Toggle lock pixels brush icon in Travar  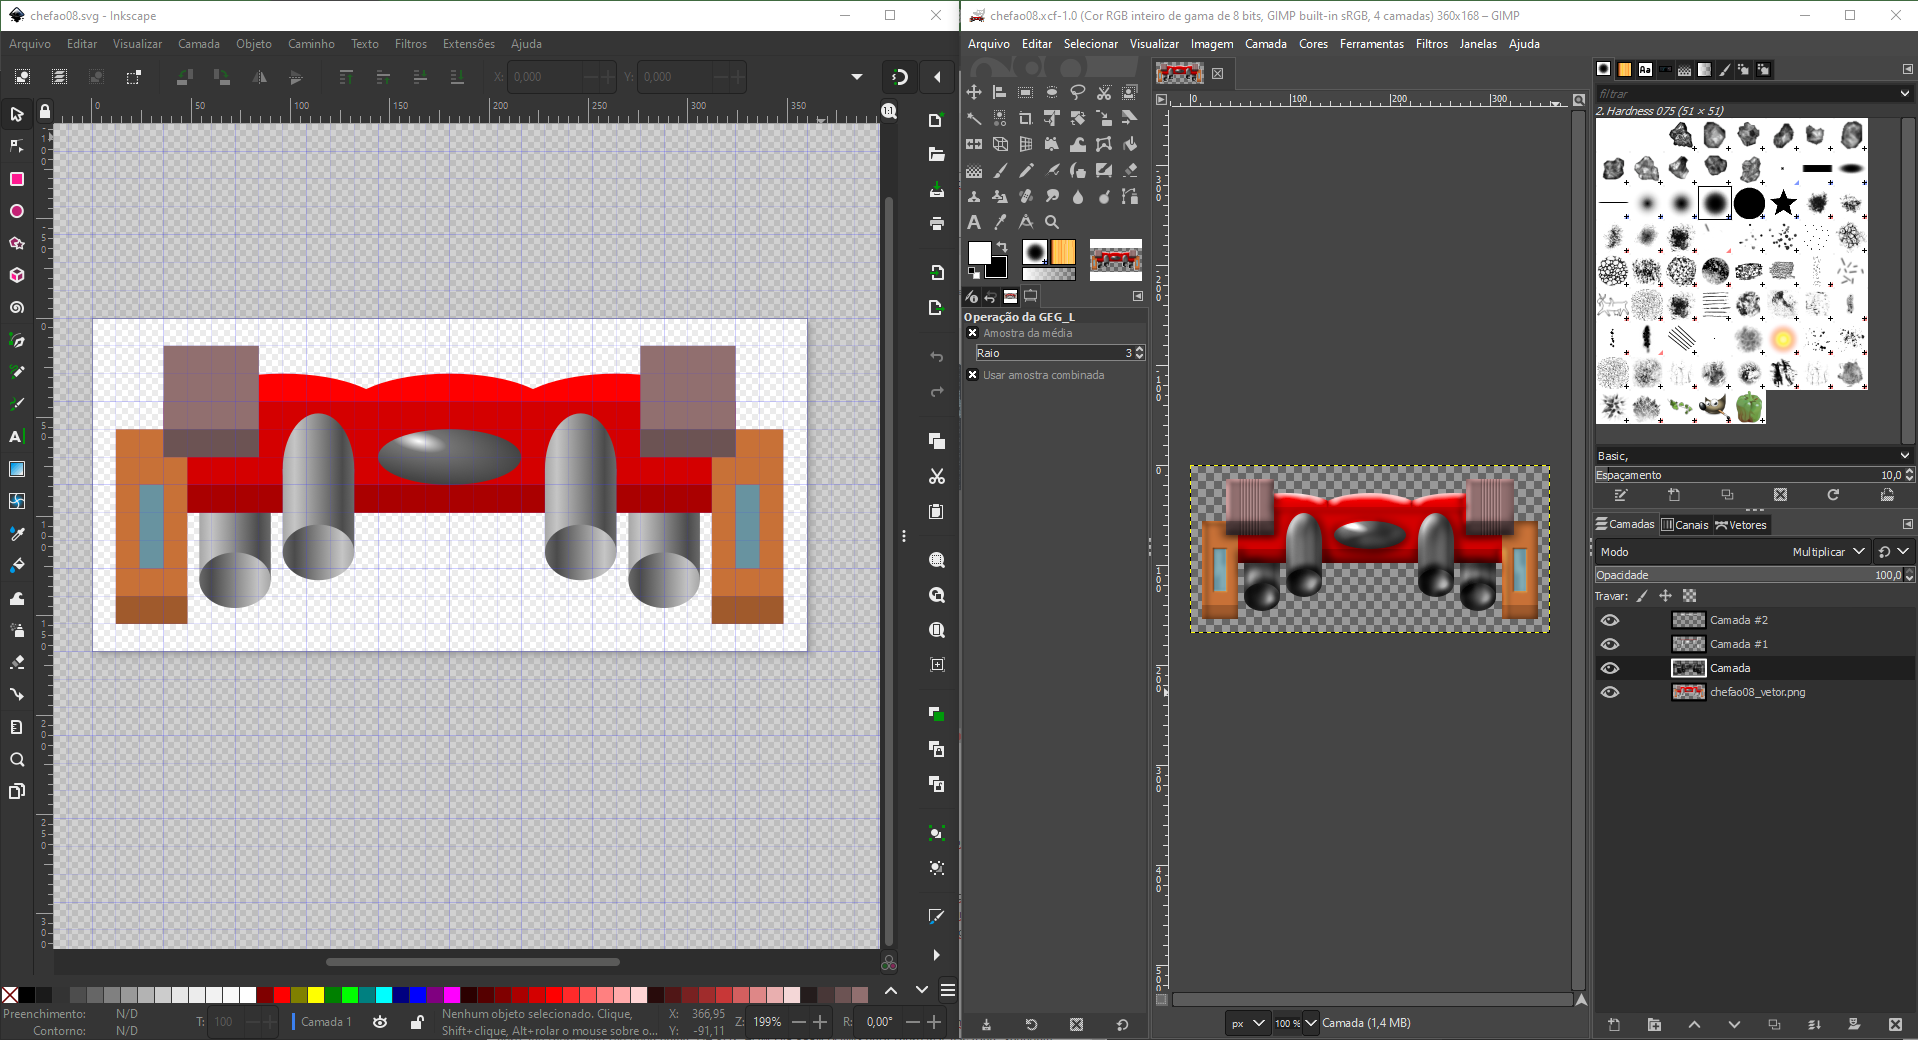(x=1642, y=596)
